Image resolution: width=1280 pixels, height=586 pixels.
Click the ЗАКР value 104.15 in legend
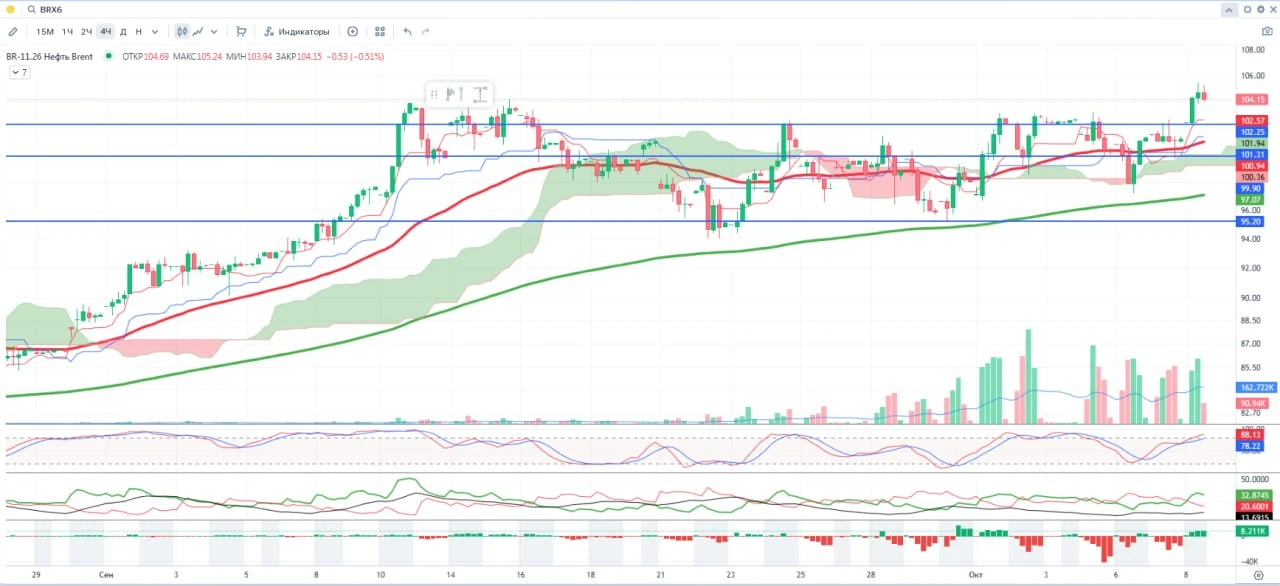(x=311, y=56)
